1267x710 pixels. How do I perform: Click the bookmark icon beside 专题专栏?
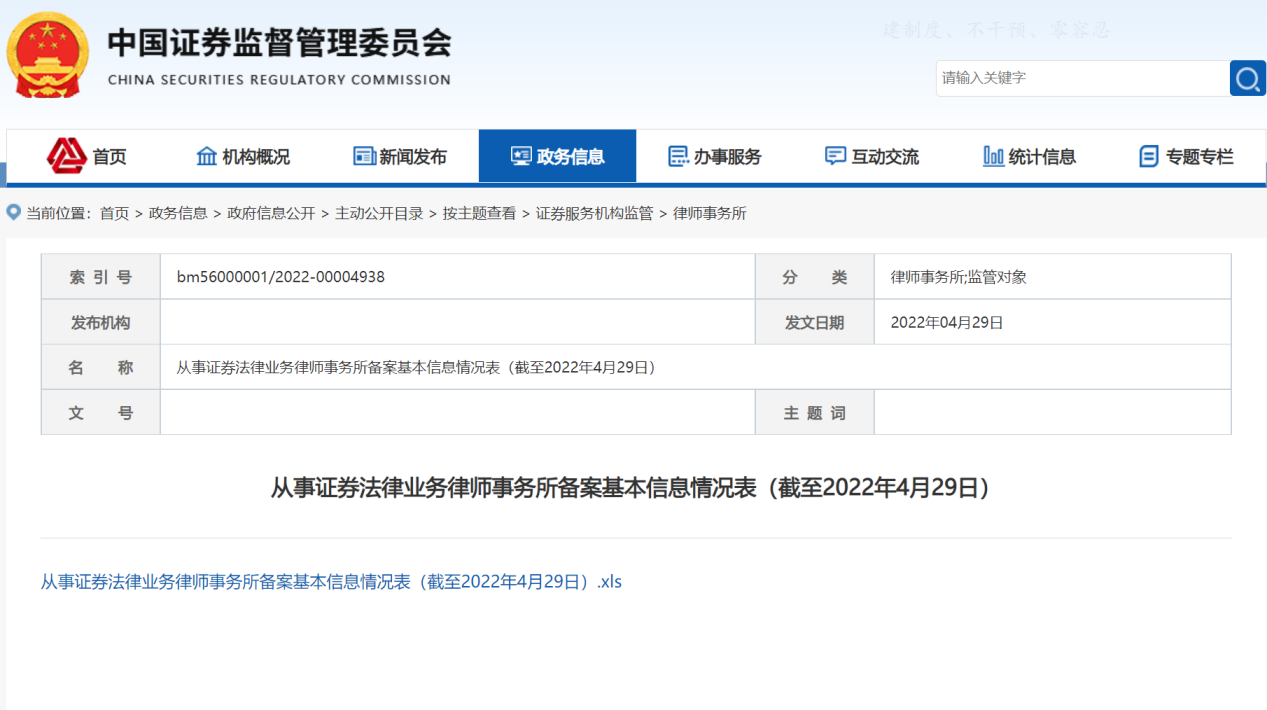[1147, 155]
